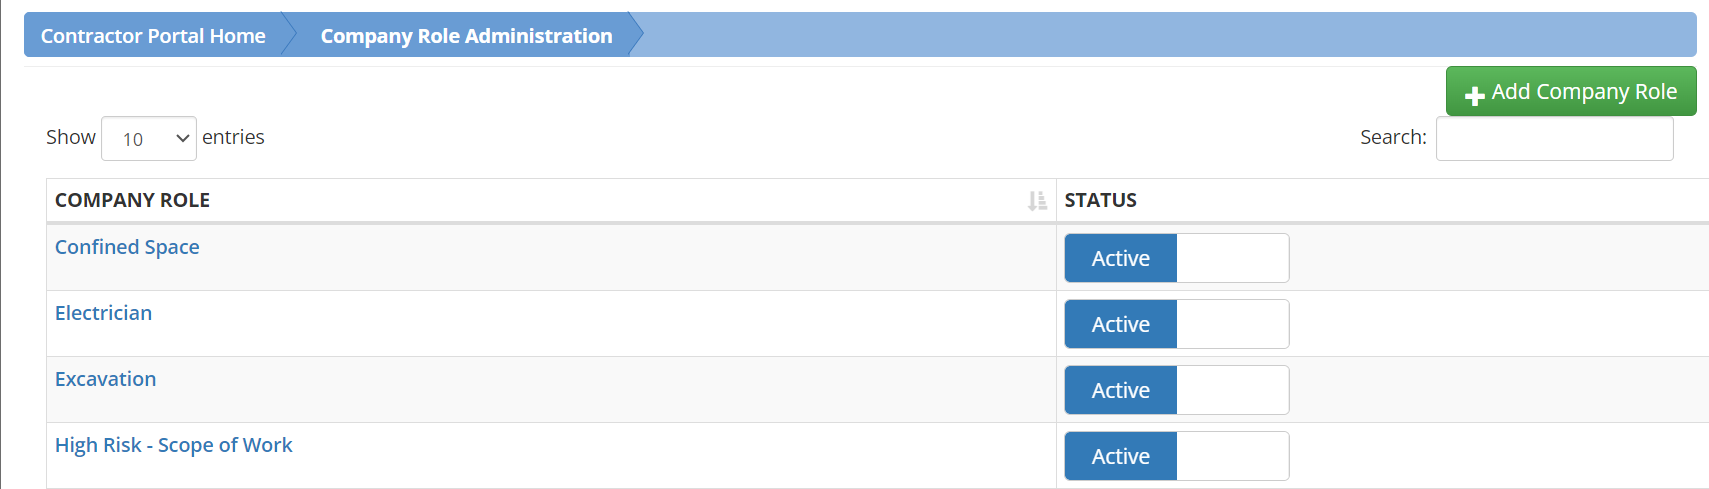1709x489 pixels.
Task: Open High Risk - Scope of Work link
Action: (x=174, y=445)
